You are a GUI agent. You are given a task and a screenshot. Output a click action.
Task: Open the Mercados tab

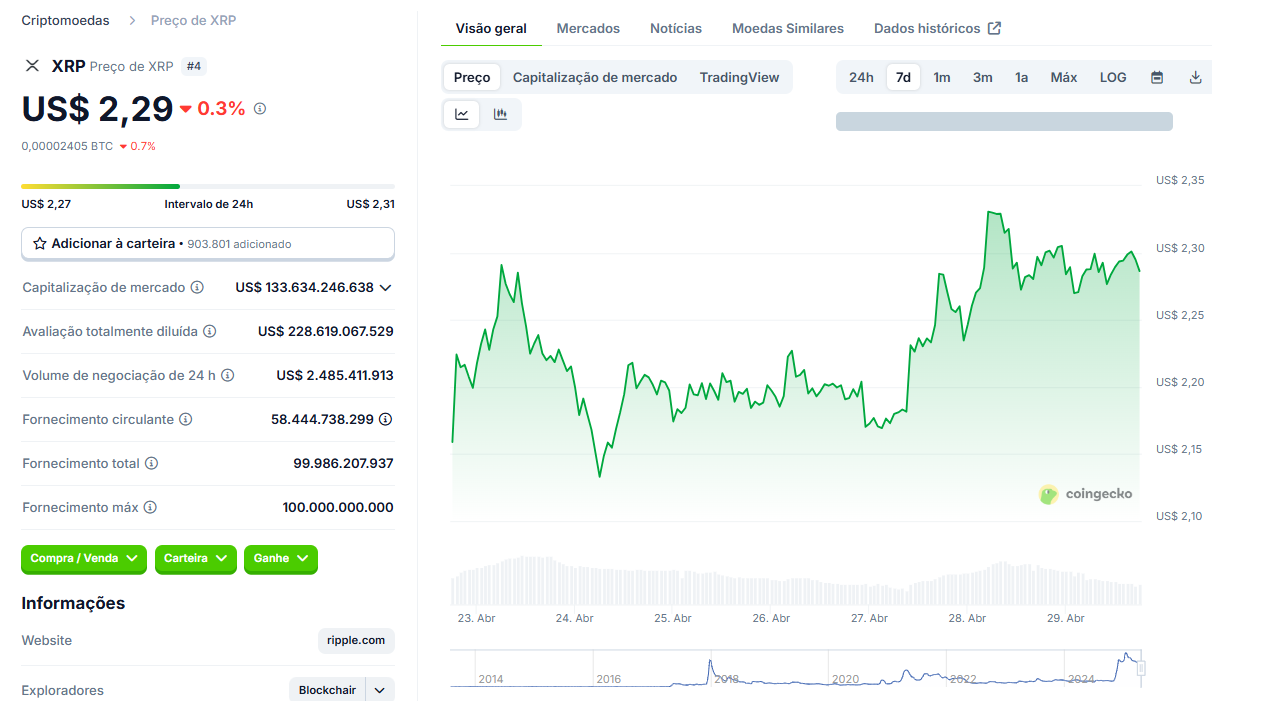tap(588, 28)
